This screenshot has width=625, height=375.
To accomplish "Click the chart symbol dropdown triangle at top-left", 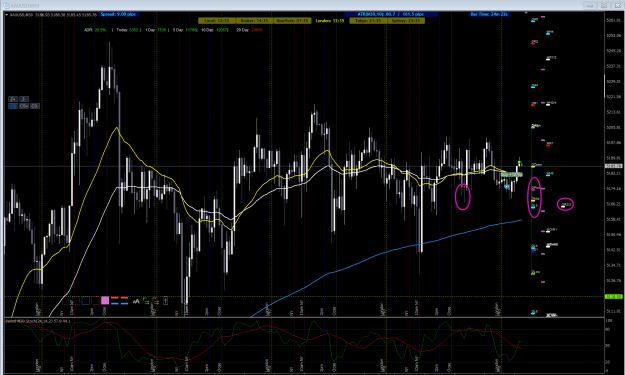I will coord(7,15).
